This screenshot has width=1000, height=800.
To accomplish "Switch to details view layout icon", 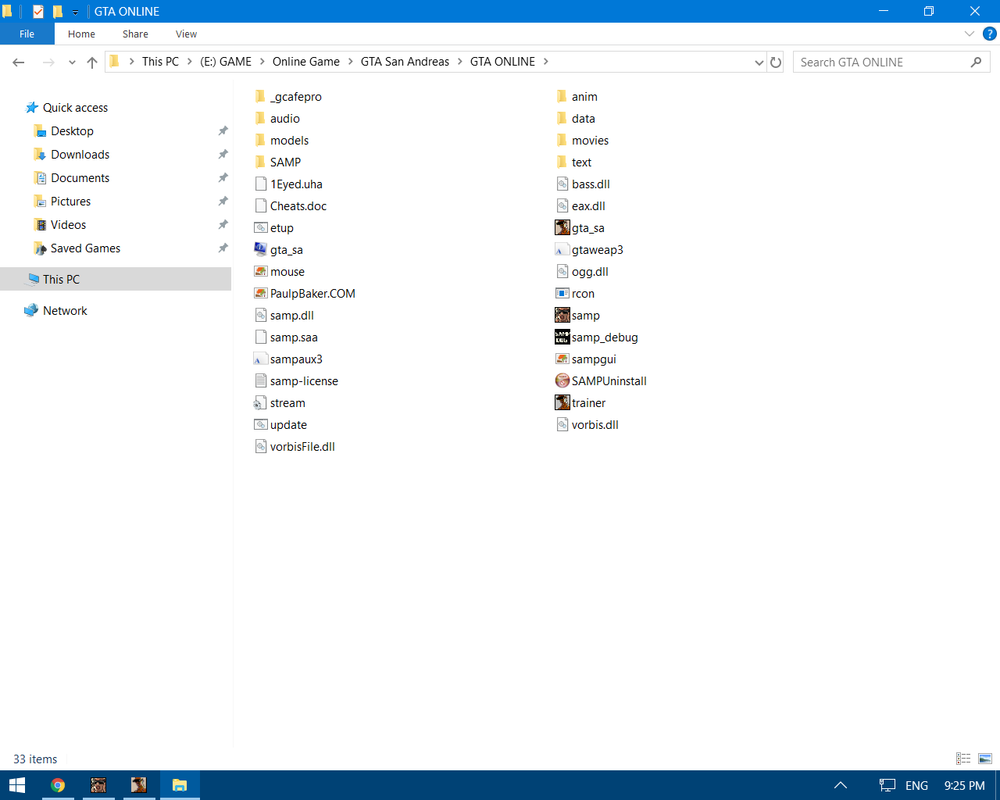I will 963,759.
